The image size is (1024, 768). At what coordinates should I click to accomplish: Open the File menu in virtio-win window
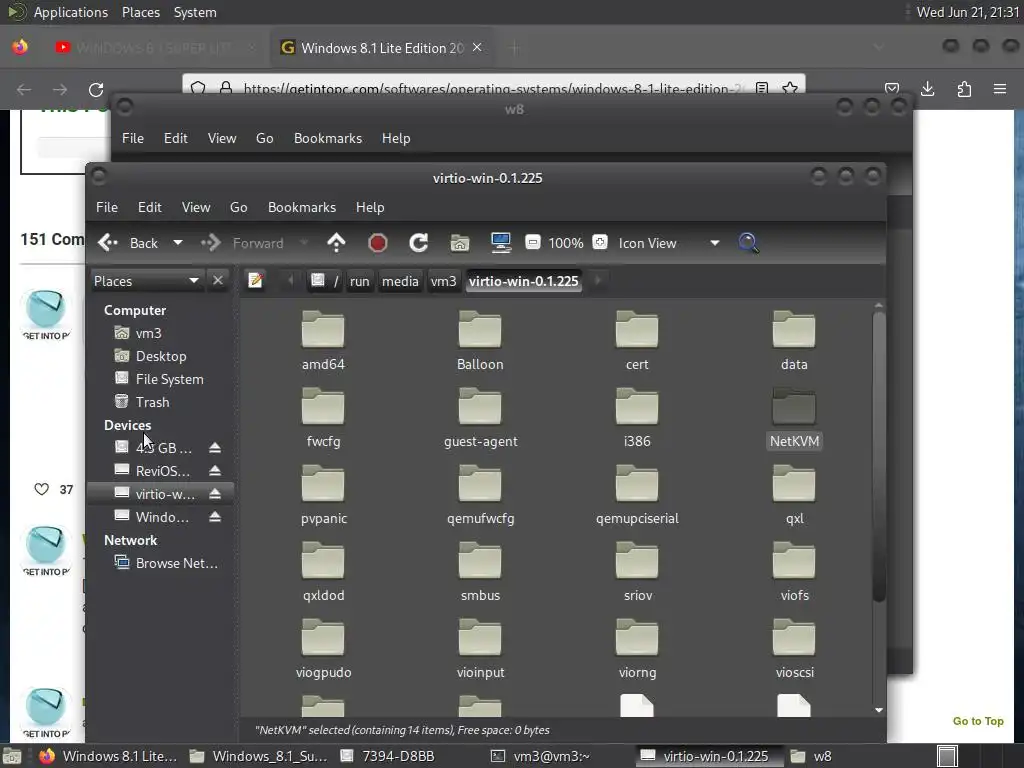[x=106, y=207]
